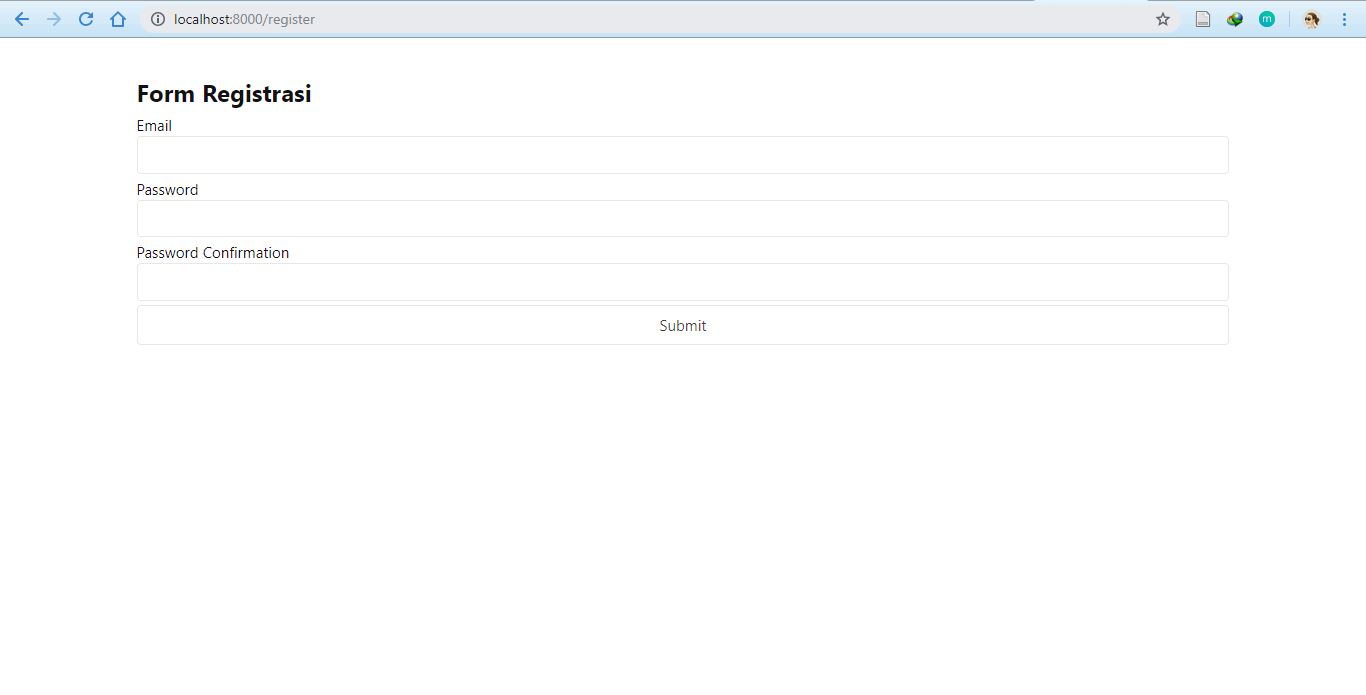Click the Password Confirmation field
The height and width of the screenshot is (695, 1366).
[x=683, y=282]
